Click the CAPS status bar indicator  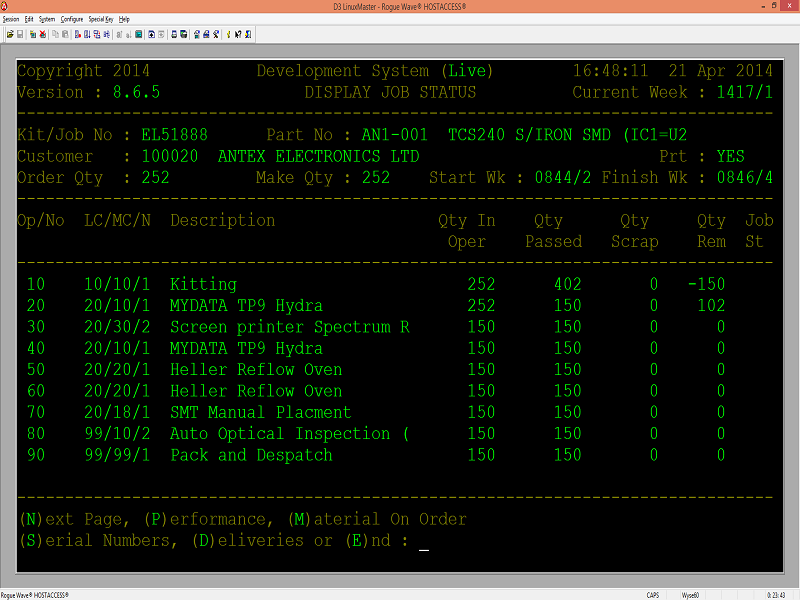[653, 595]
